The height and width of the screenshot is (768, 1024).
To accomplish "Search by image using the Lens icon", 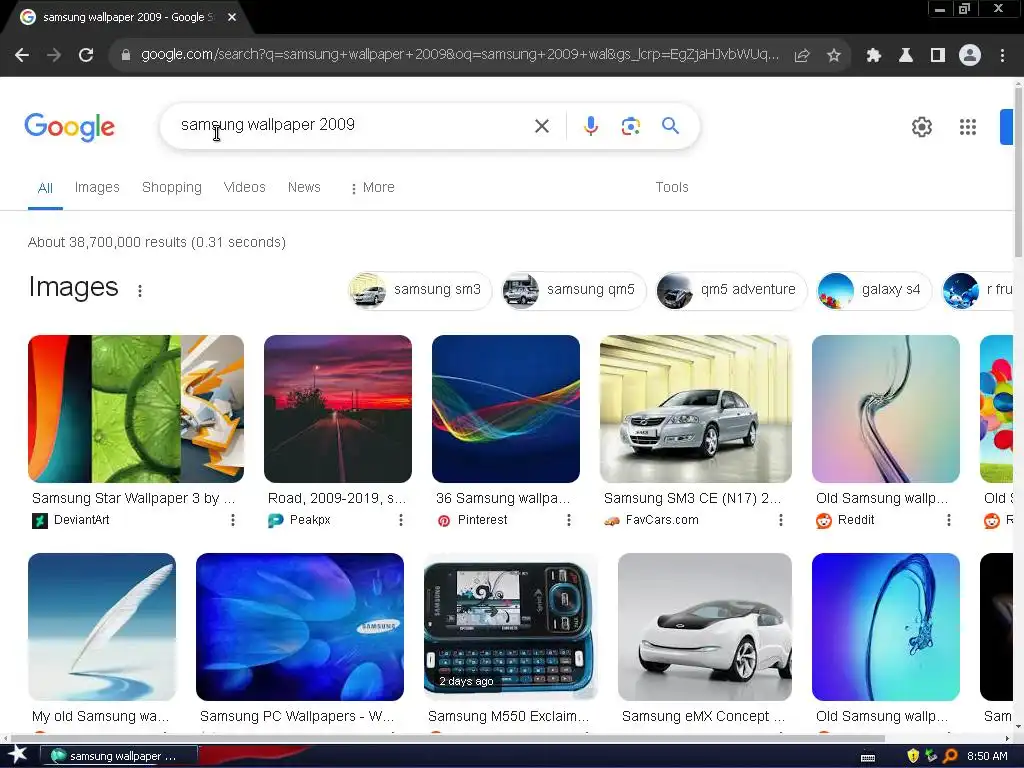I will (x=631, y=126).
